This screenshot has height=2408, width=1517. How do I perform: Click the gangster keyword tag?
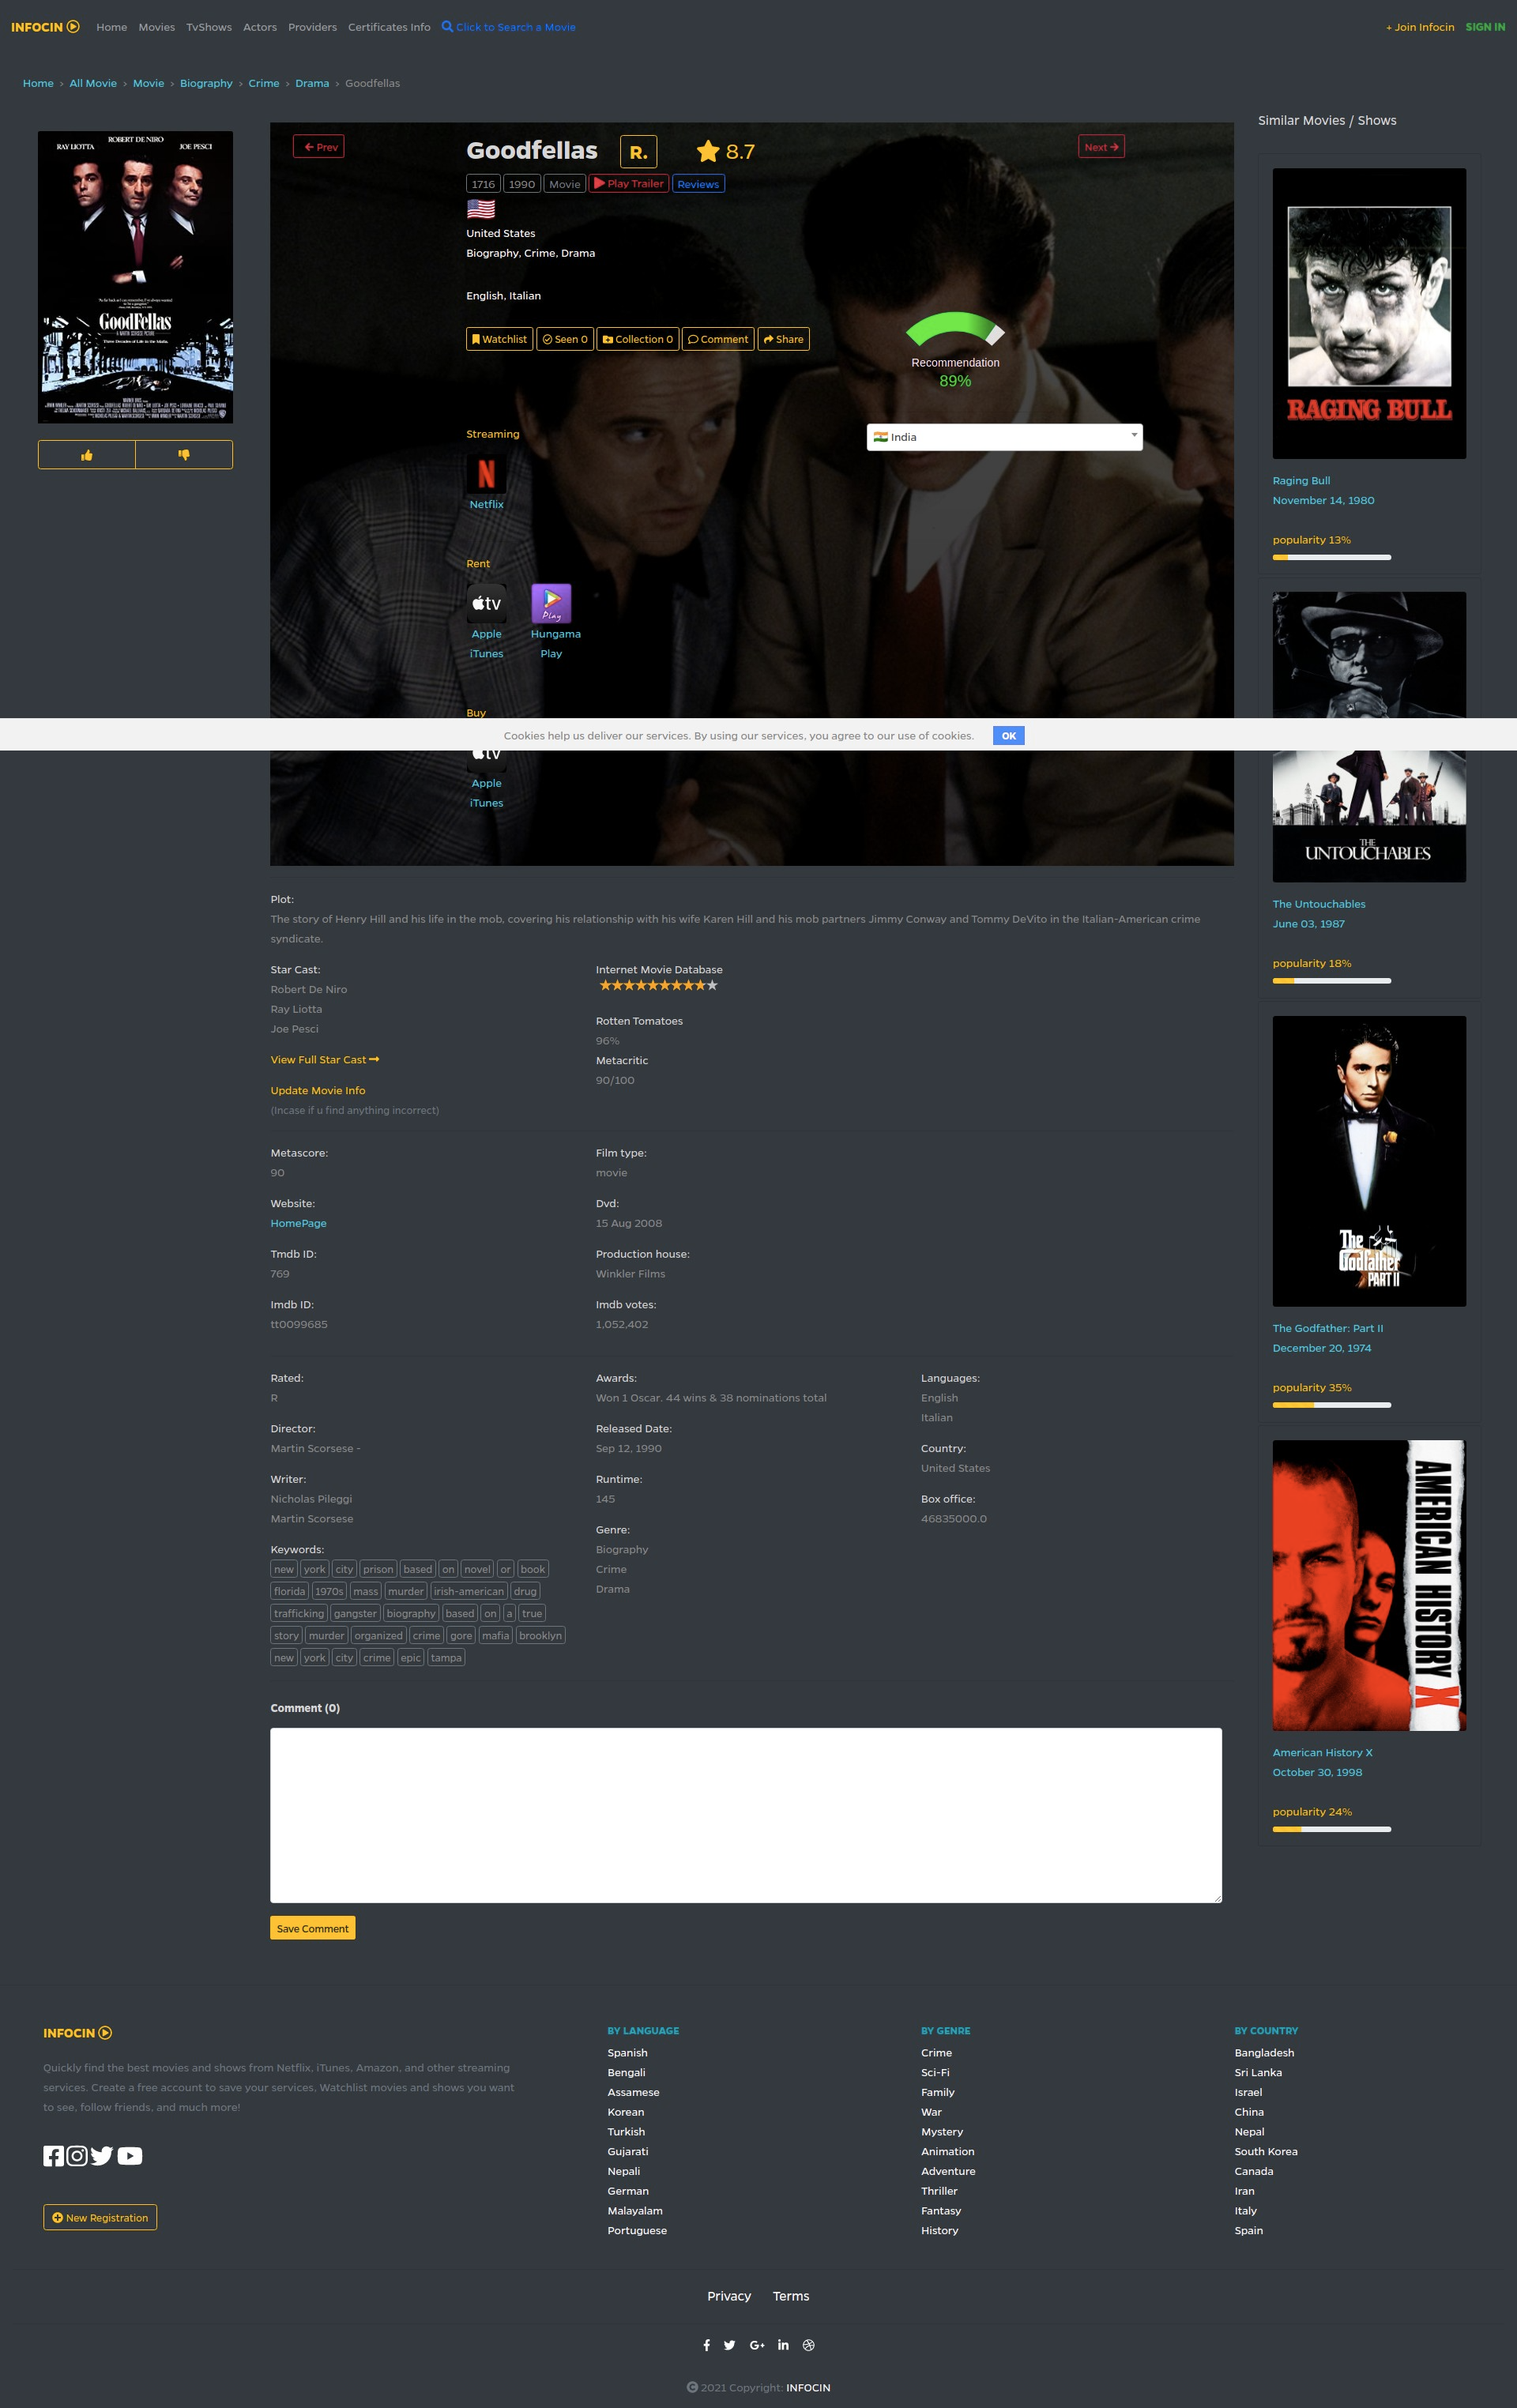[x=355, y=1613]
